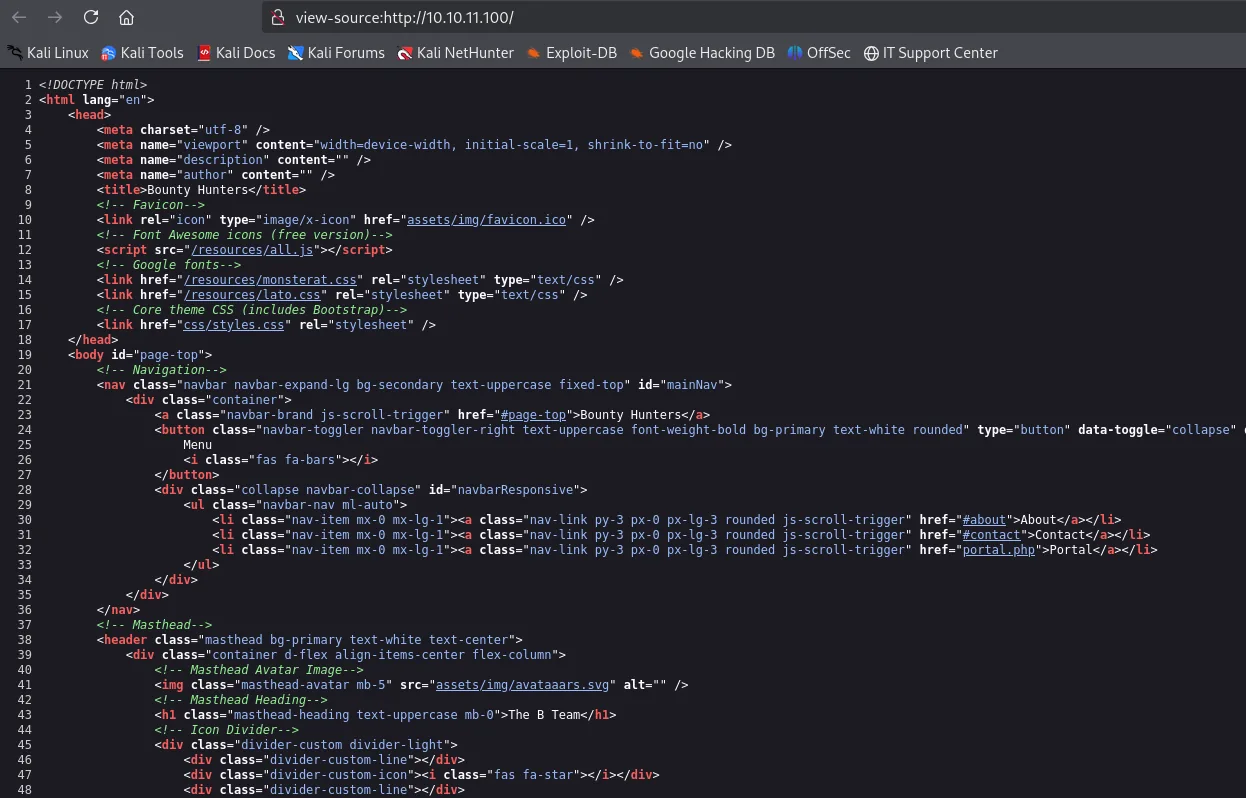Screen dimensions: 1246x798
Task: Follow the #about href link
Action: pyautogui.click(x=984, y=520)
